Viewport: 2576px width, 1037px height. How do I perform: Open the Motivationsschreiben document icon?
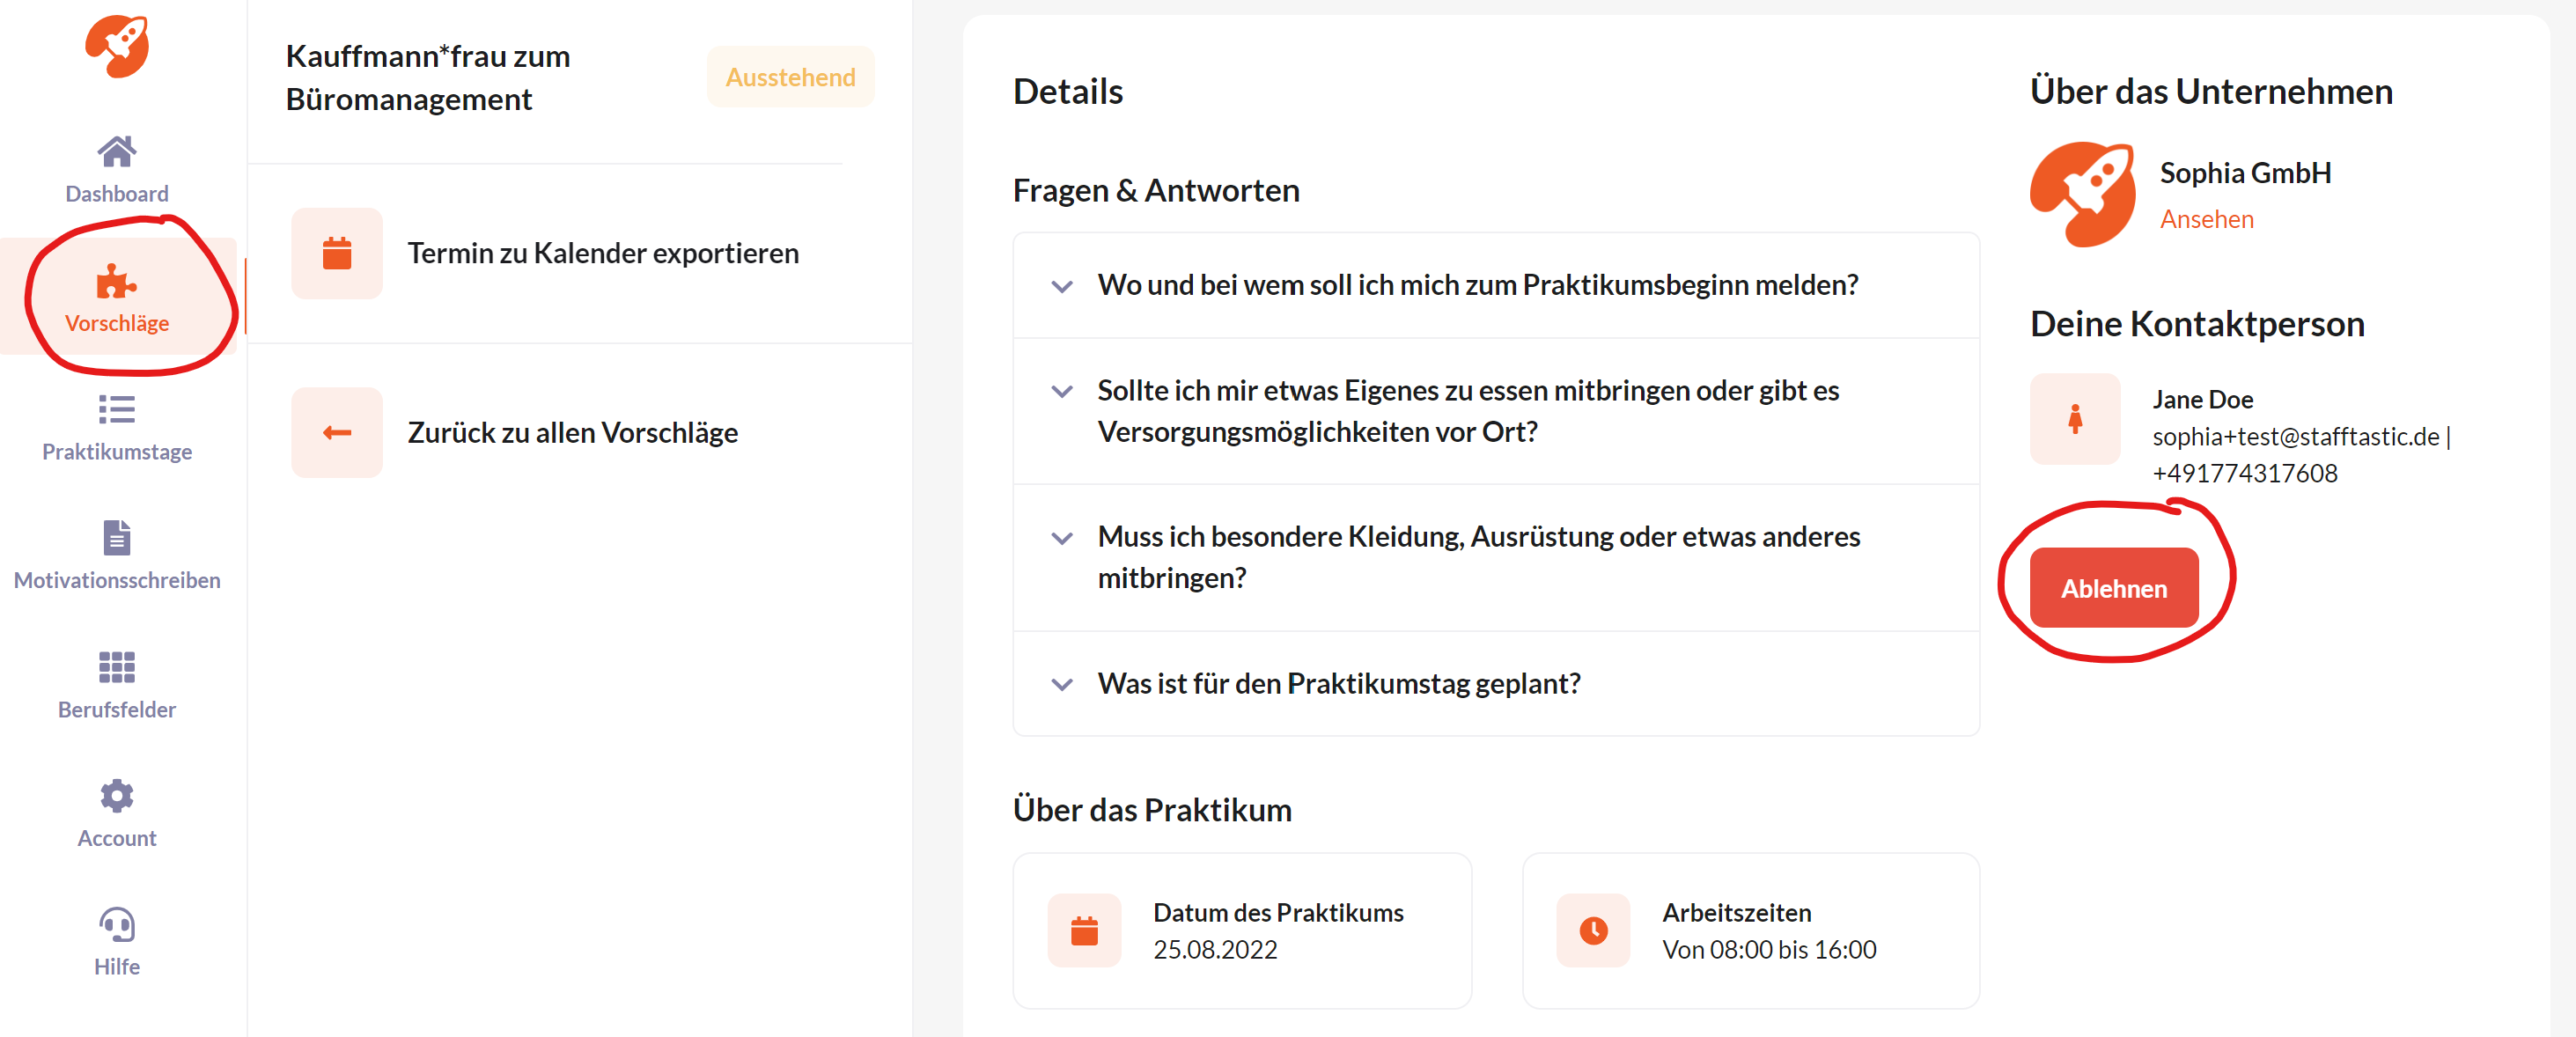click(117, 538)
